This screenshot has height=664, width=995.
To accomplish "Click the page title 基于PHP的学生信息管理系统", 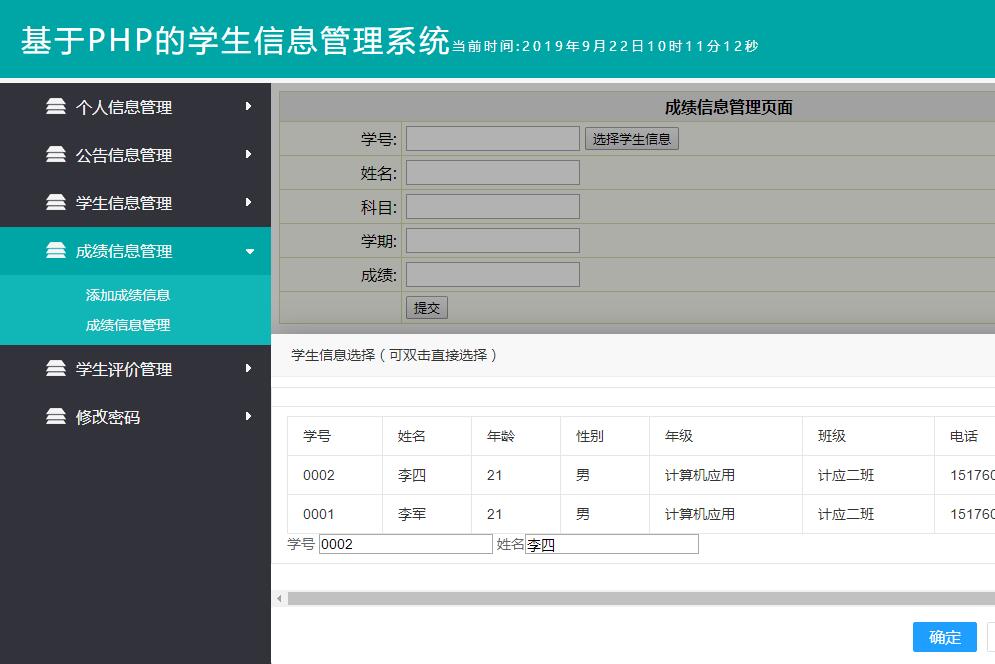I will pos(235,41).
